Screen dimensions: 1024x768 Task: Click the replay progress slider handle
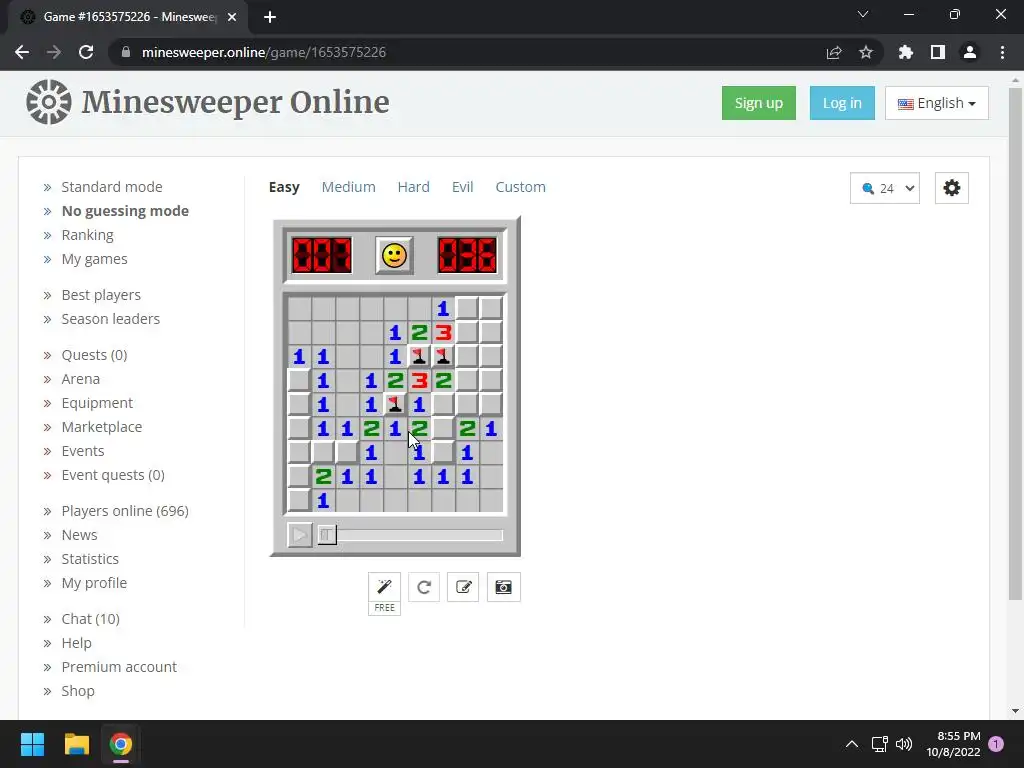[x=327, y=535]
